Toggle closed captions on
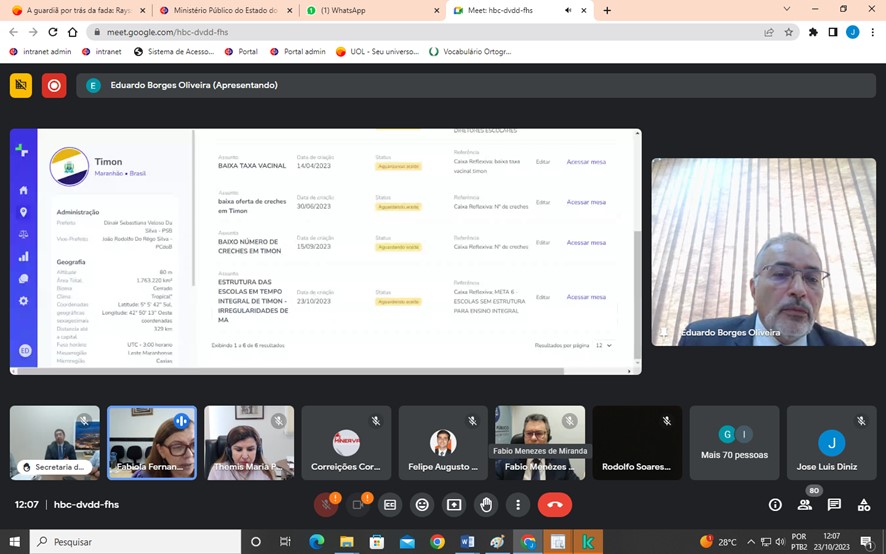 [390, 505]
